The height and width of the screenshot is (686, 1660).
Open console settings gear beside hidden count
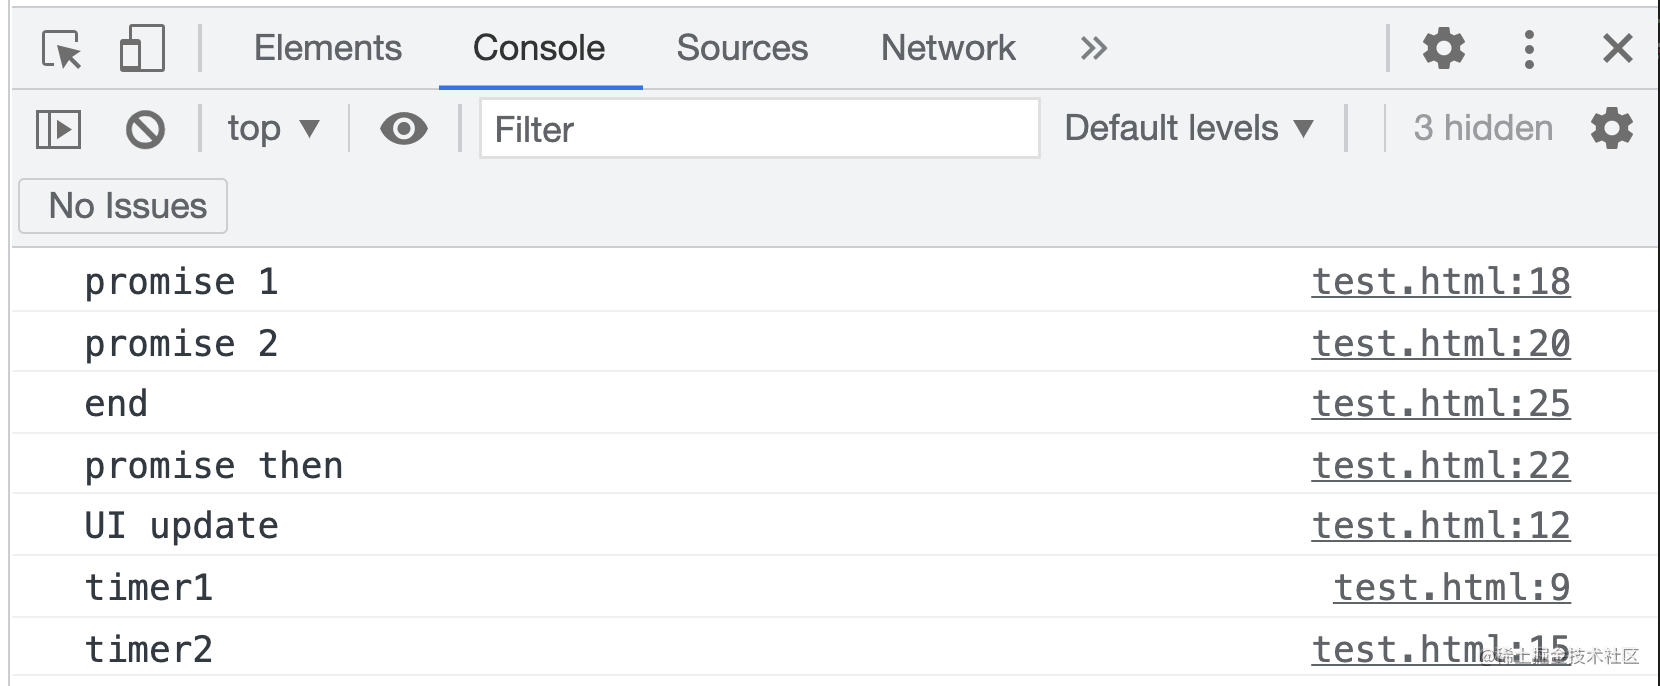point(1611,129)
